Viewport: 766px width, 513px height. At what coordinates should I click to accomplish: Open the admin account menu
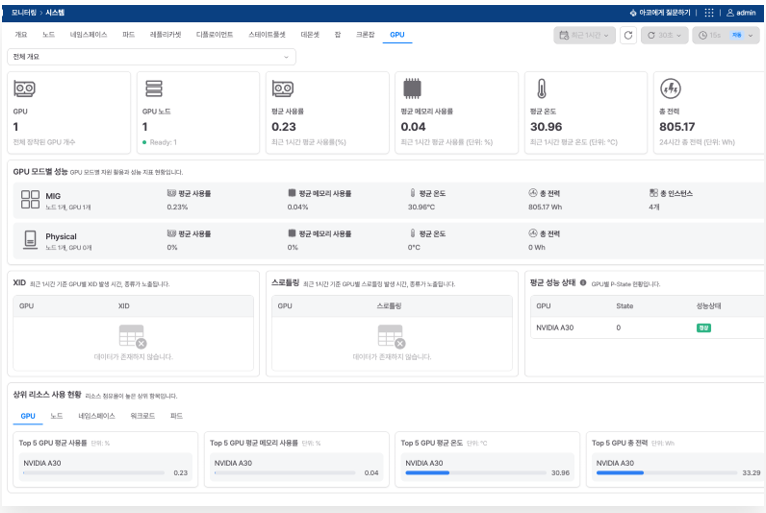pyautogui.click(x=741, y=13)
